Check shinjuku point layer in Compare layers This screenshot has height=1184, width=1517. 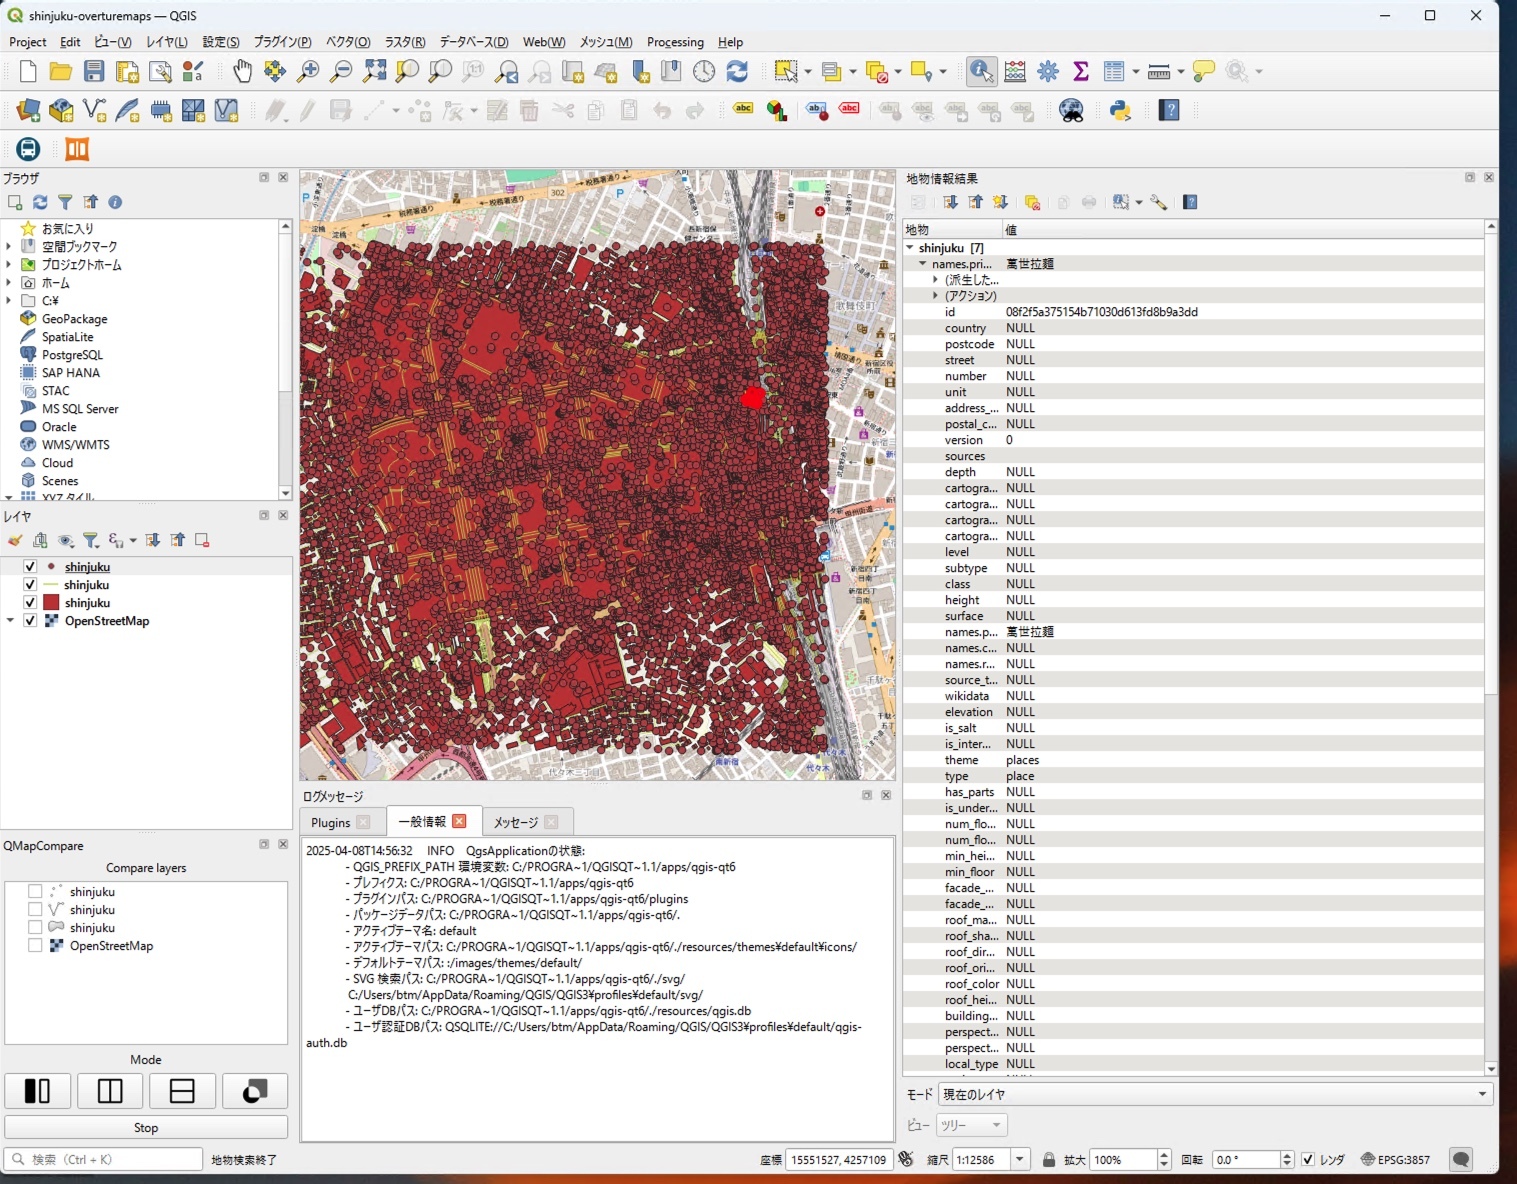35,891
